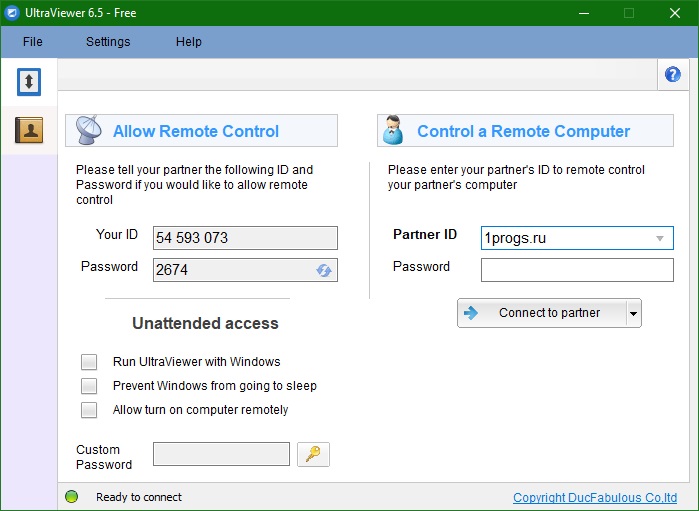Image resolution: width=699 pixels, height=511 pixels.
Task: Check Allow turn on computer remotely
Action: [89, 410]
